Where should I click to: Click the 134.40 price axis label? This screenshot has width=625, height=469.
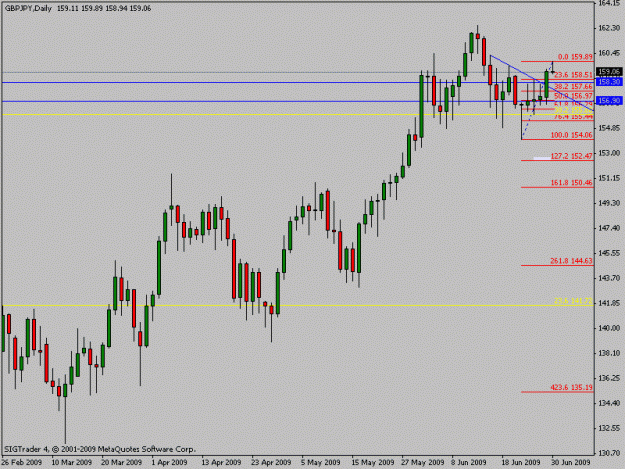pyautogui.click(x=609, y=403)
